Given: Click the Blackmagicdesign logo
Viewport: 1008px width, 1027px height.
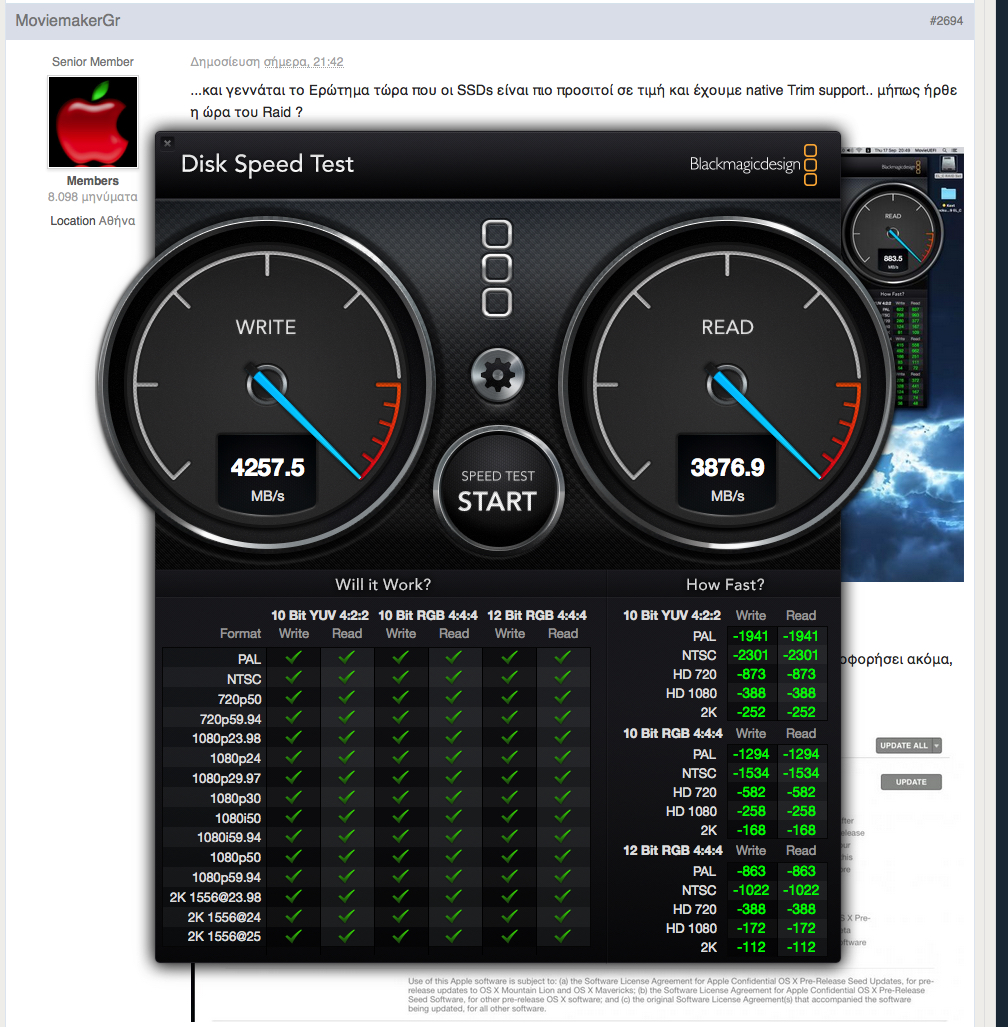Looking at the screenshot, I should point(753,164).
